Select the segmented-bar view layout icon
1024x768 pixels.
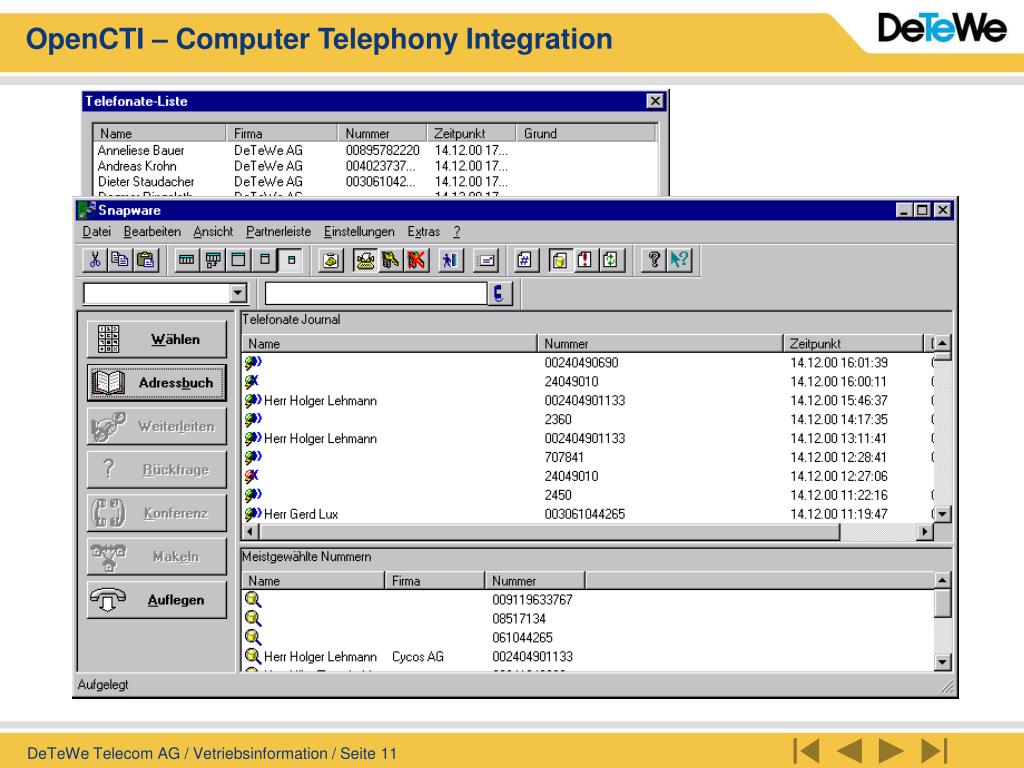187,260
